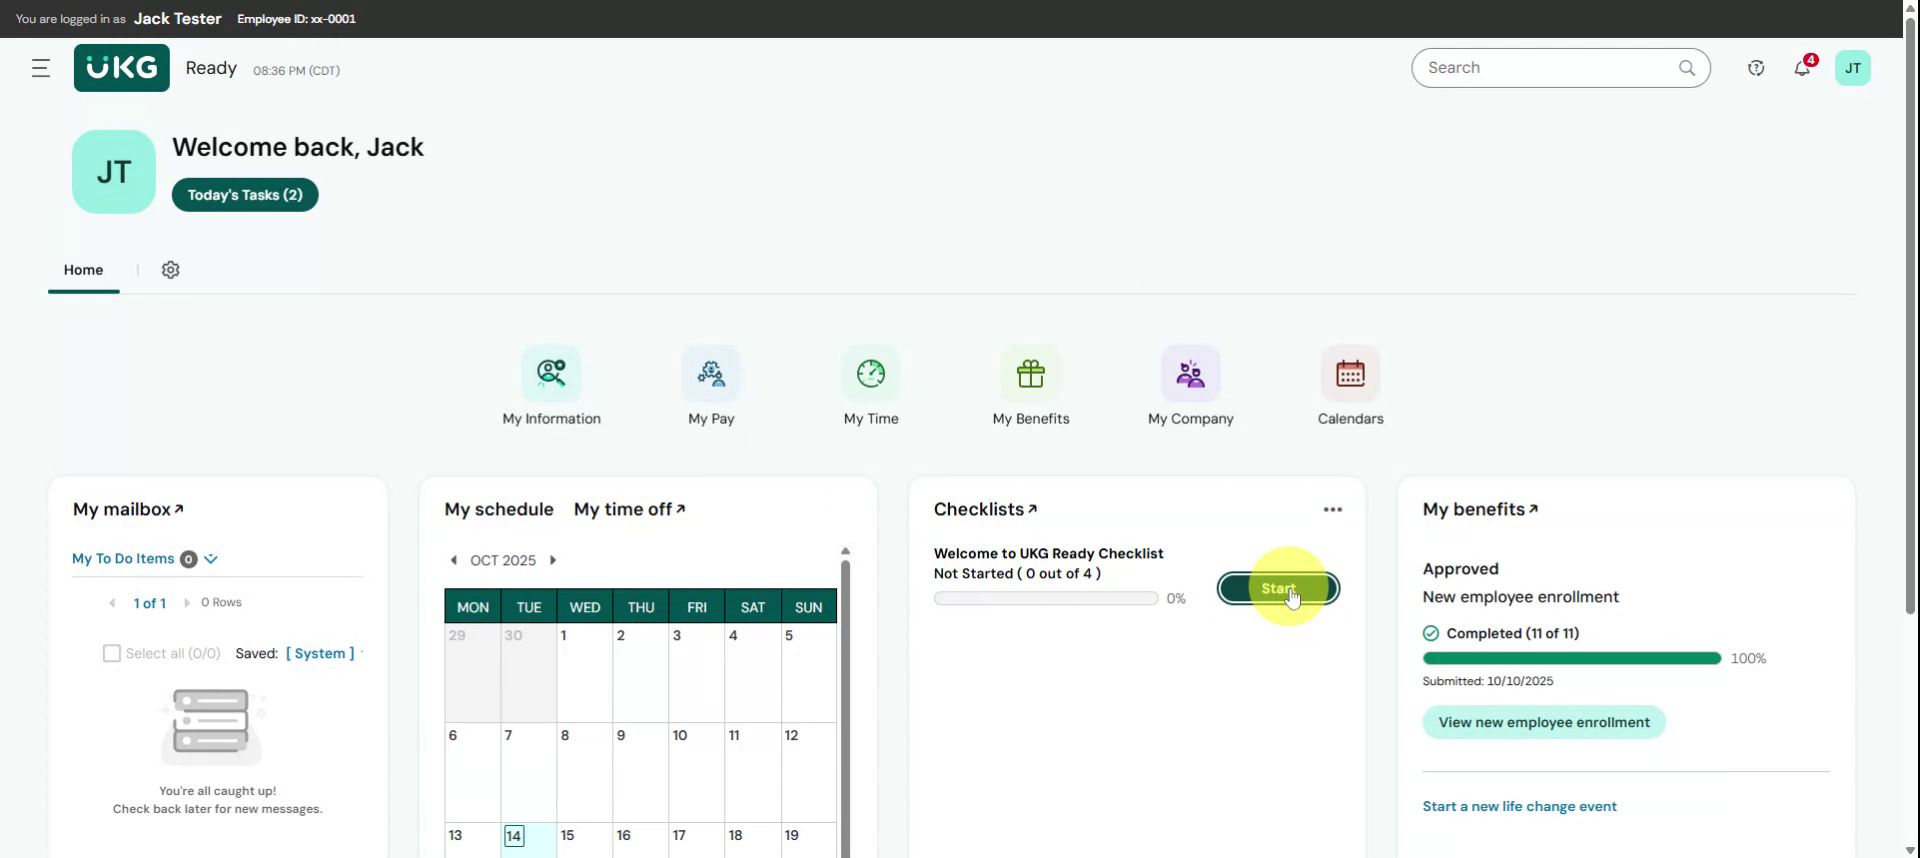Open My Benefits shortcut
The width and height of the screenshot is (1920, 858).
[x=1031, y=386]
